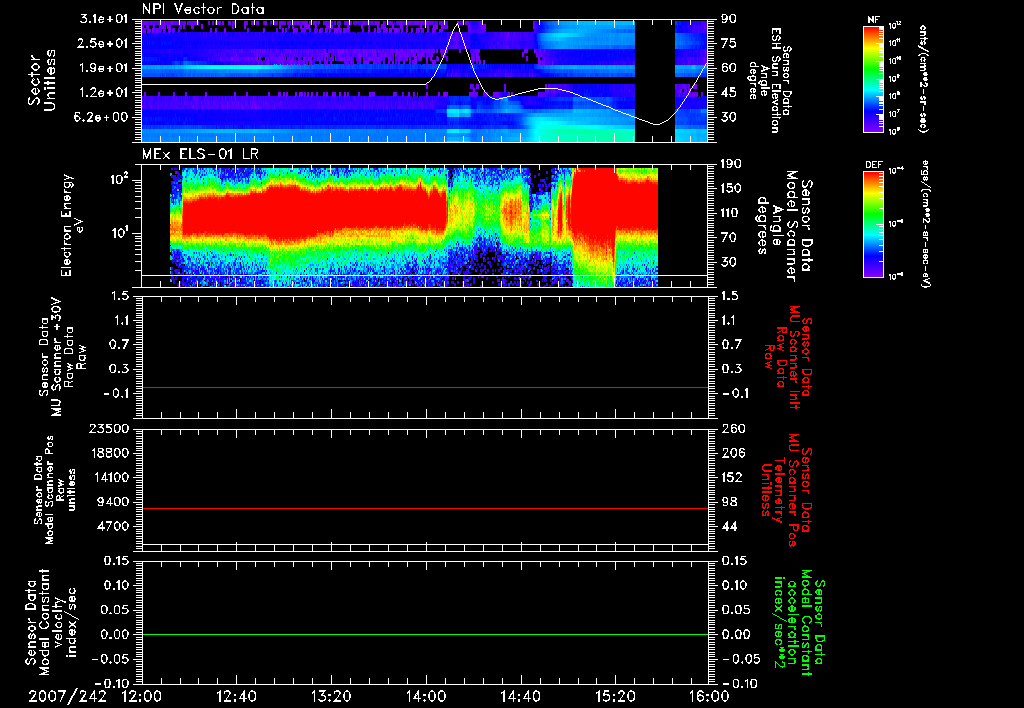The width and height of the screenshot is (1024, 708).
Task: Click 'cnts/(cm**2-sr-sec)' units label
Action: tap(923, 78)
